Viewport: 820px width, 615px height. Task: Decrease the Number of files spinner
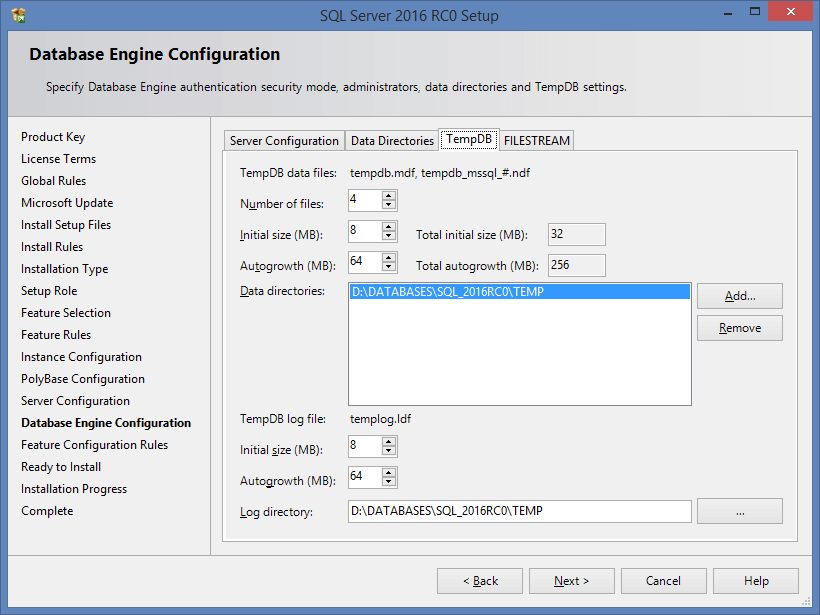click(389, 205)
